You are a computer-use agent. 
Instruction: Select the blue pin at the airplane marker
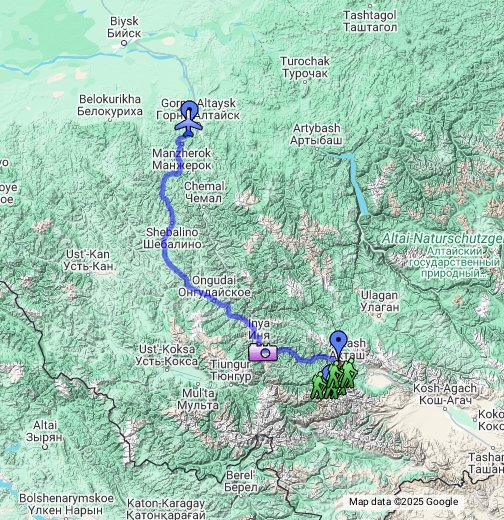pos(190,108)
